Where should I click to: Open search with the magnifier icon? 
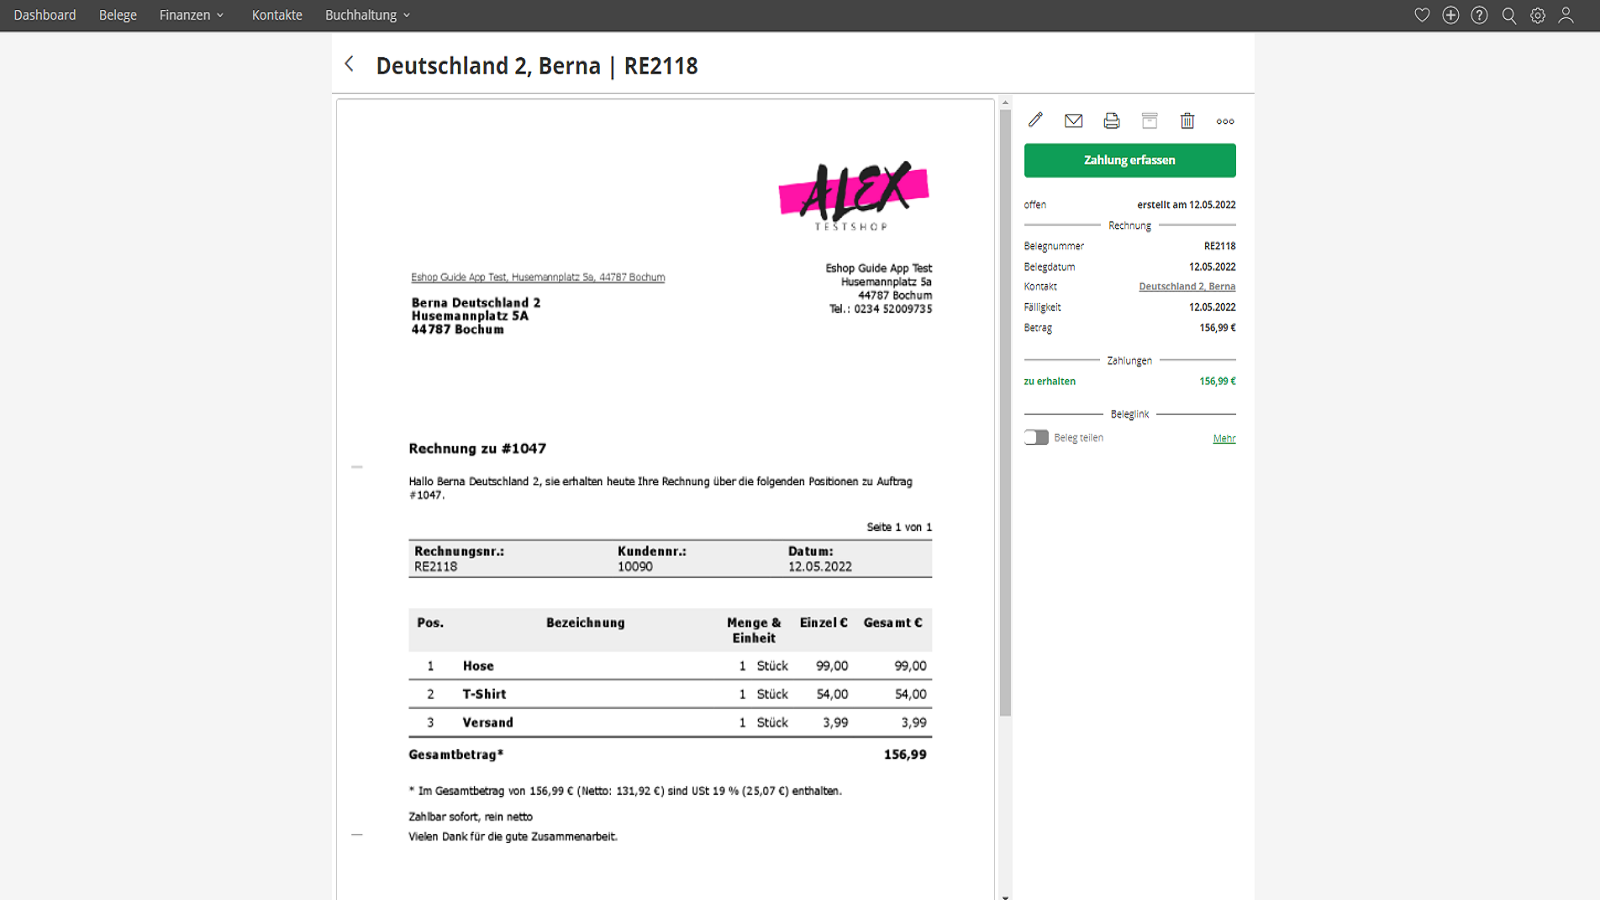tap(1509, 15)
